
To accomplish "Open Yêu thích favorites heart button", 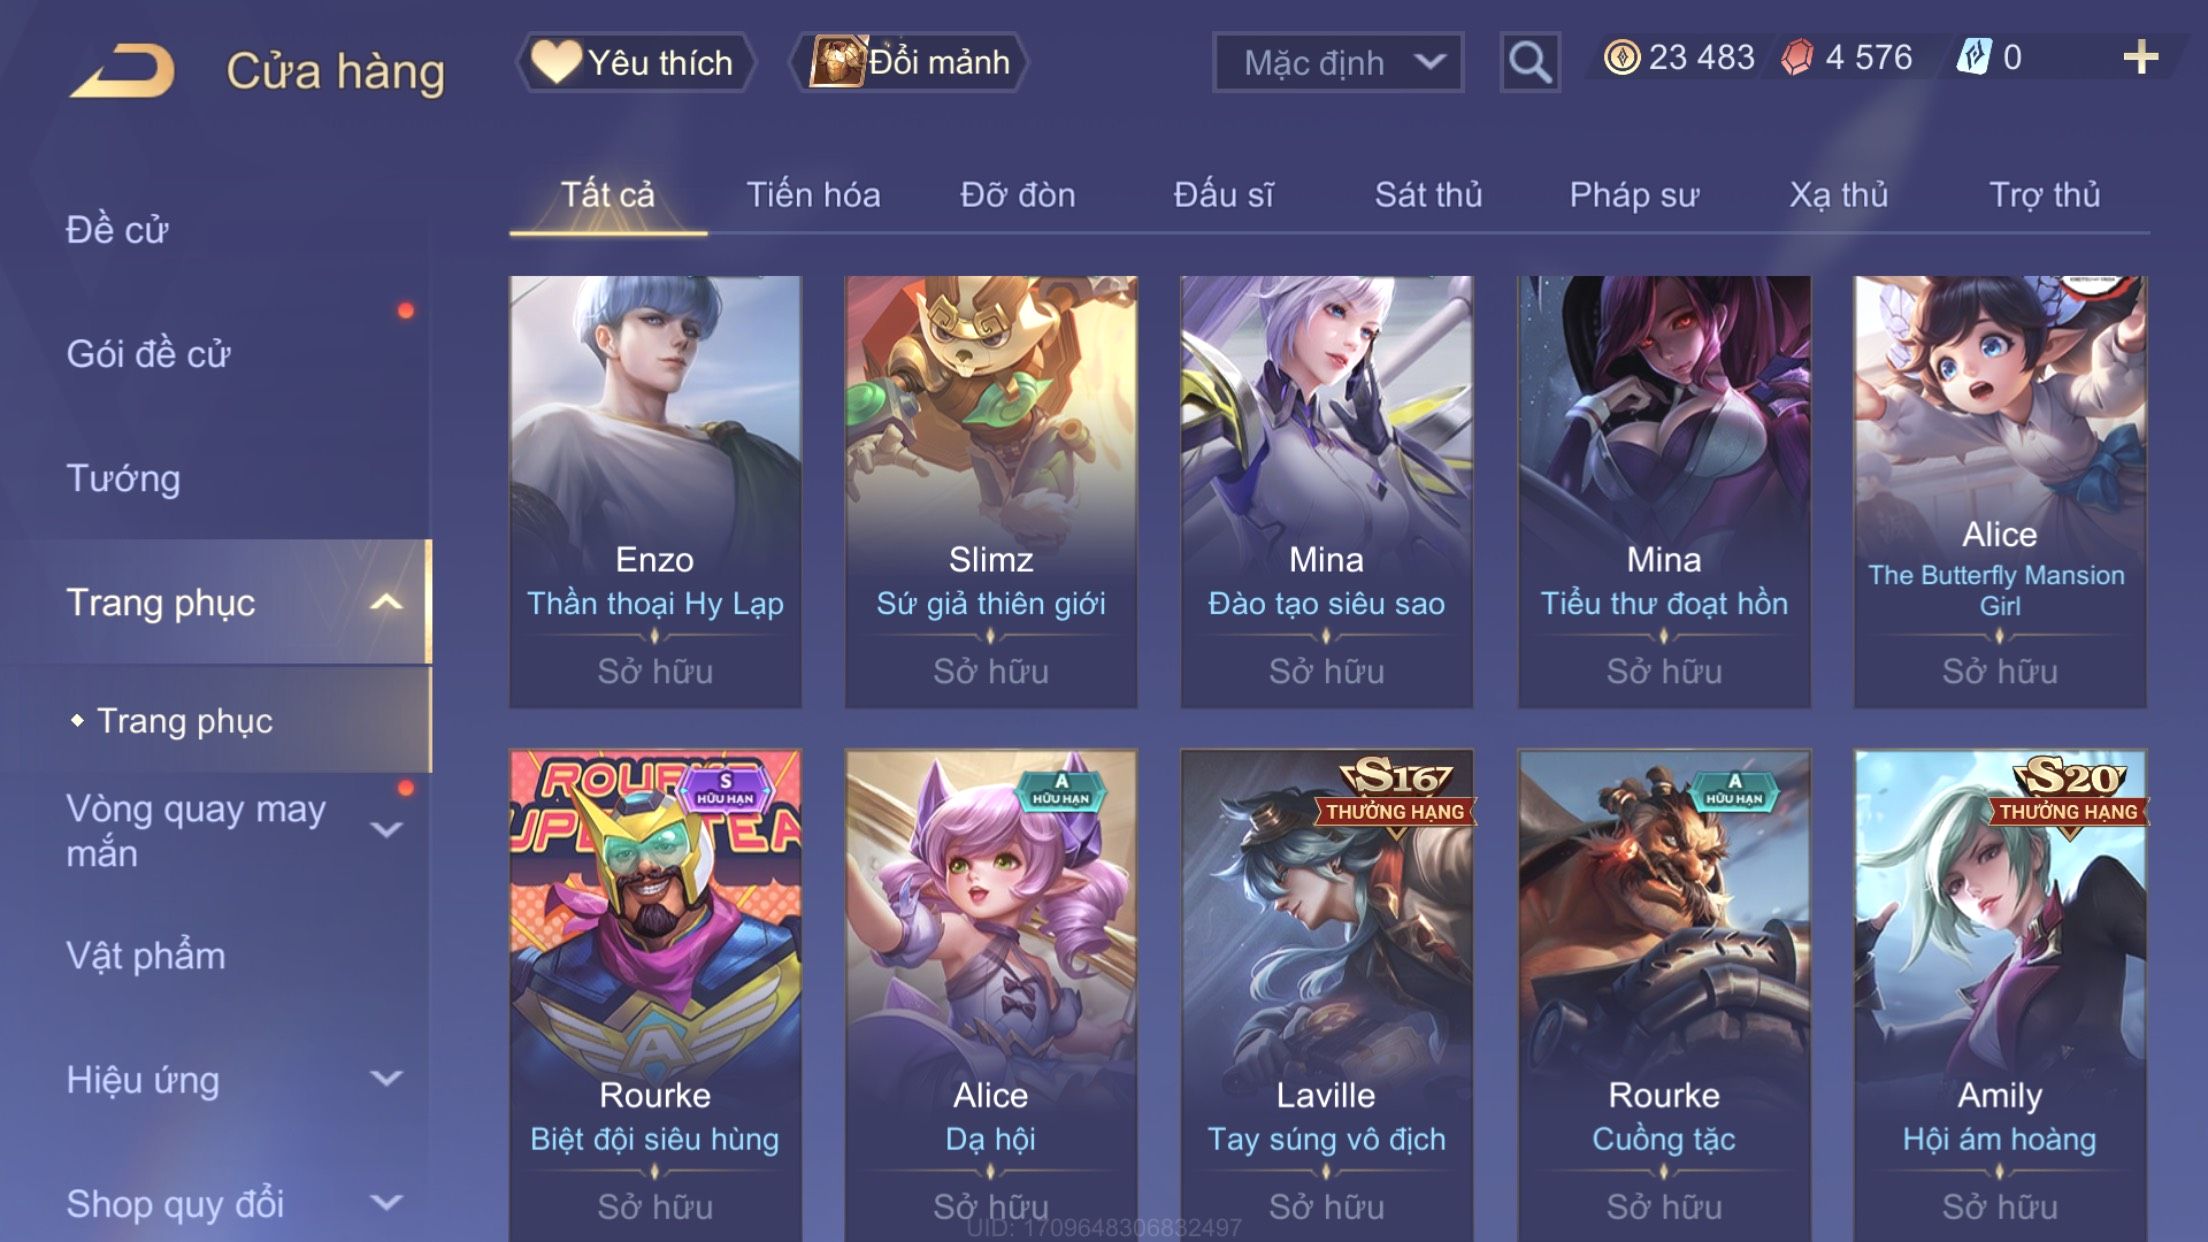I will [x=635, y=62].
